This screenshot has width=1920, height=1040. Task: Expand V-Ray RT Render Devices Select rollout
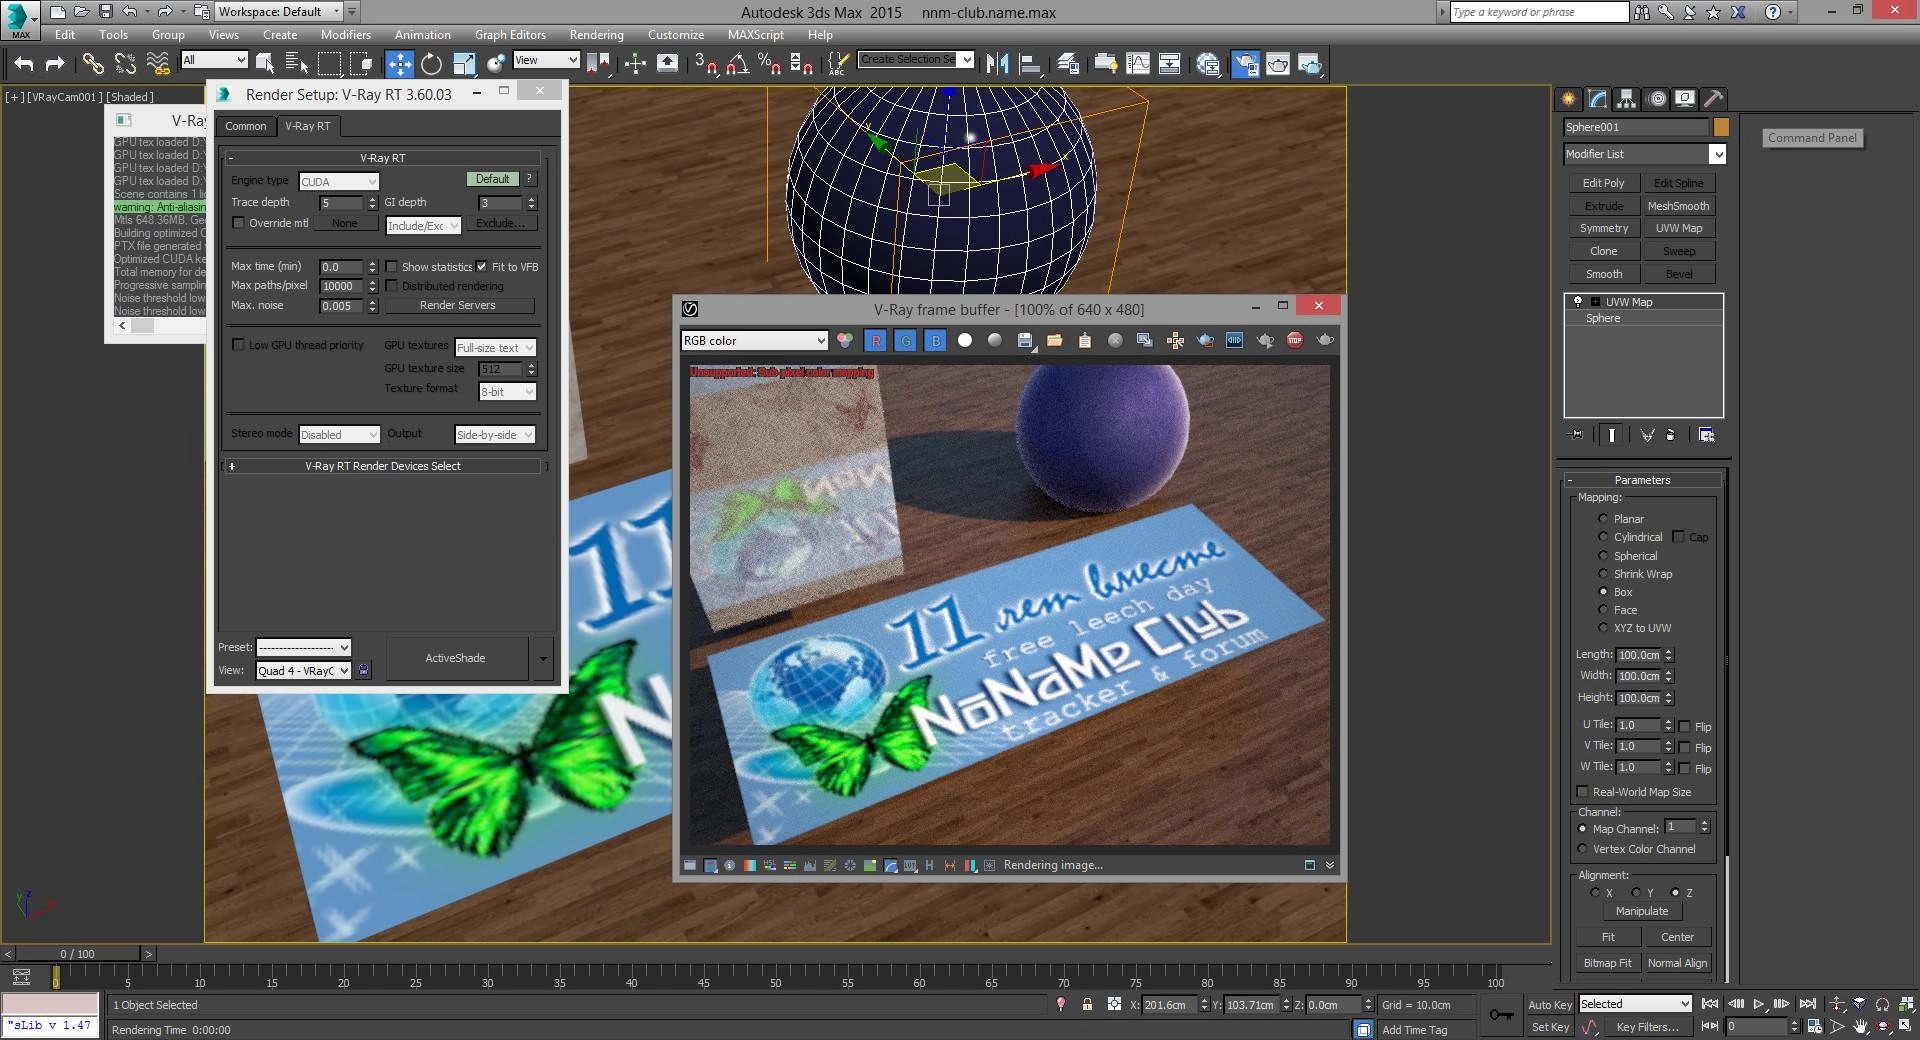click(x=383, y=466)
